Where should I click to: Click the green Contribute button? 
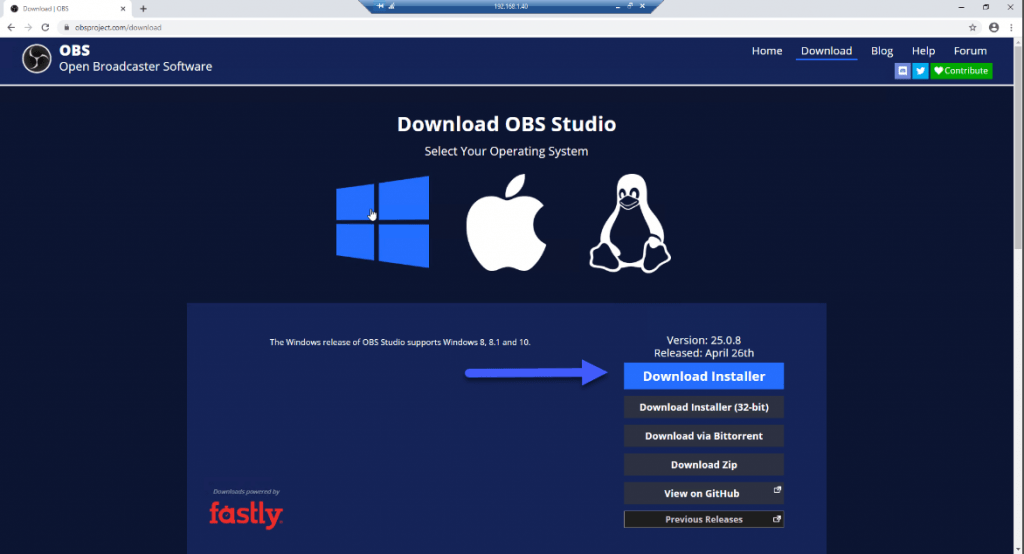pyautogui.click(x=961, y=71)
